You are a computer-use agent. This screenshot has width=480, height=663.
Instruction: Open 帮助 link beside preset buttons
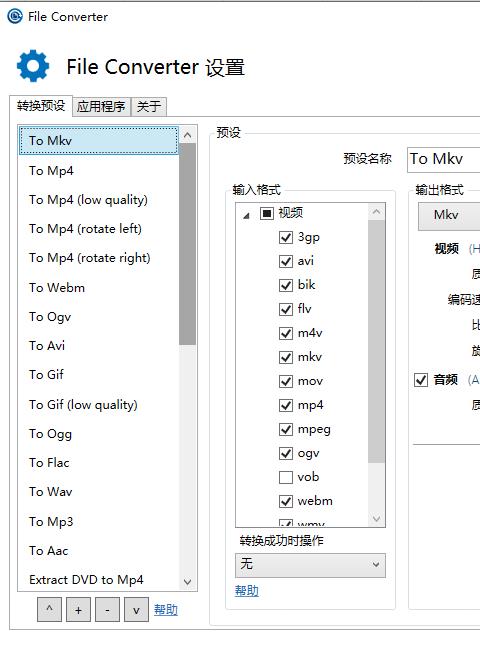point(166,609)
